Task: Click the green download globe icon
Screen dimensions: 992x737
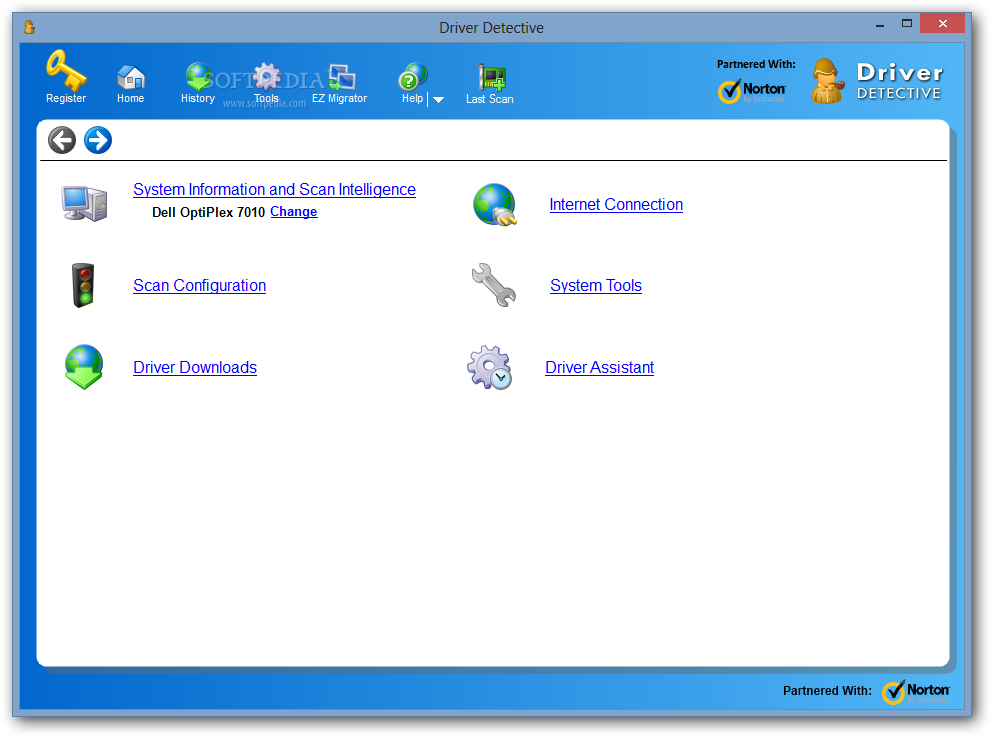Action: [84, 367]
